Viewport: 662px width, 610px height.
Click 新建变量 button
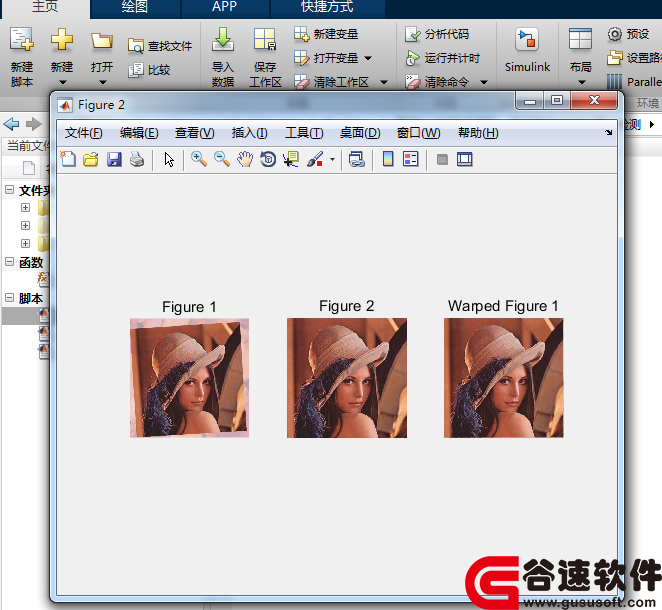(326, 34)
